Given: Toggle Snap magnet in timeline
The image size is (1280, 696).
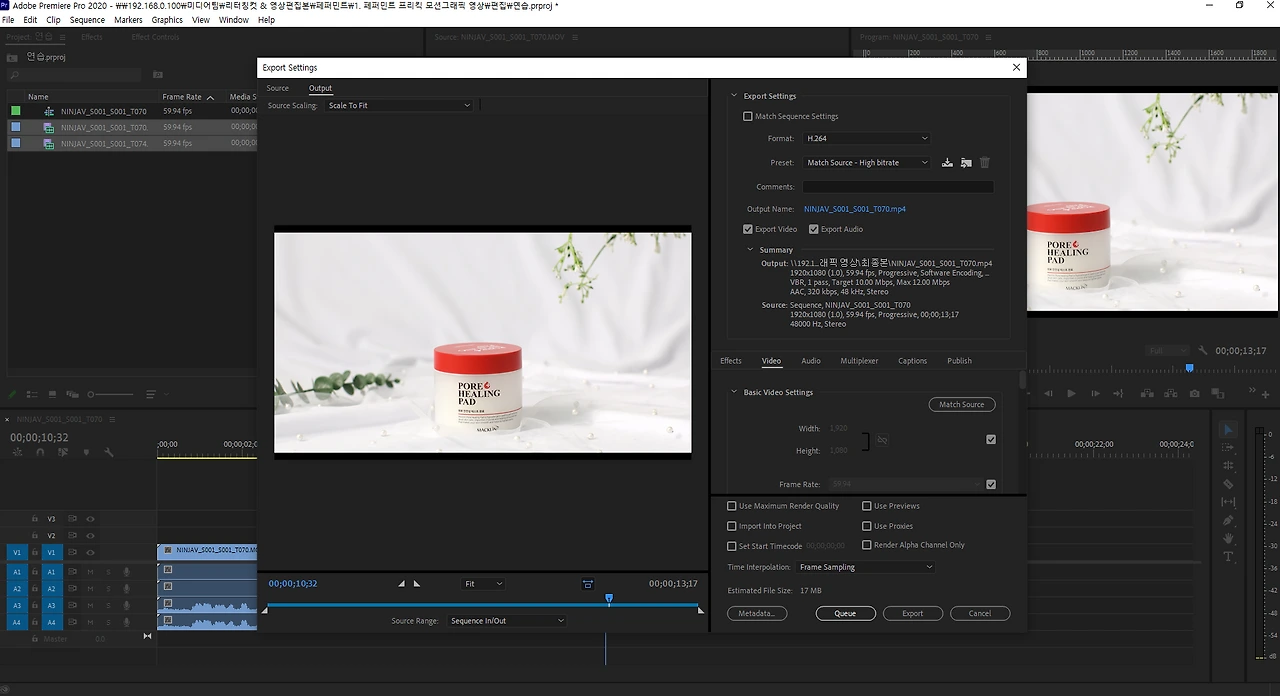Looking at the screenshot, I should click(40, 452).
